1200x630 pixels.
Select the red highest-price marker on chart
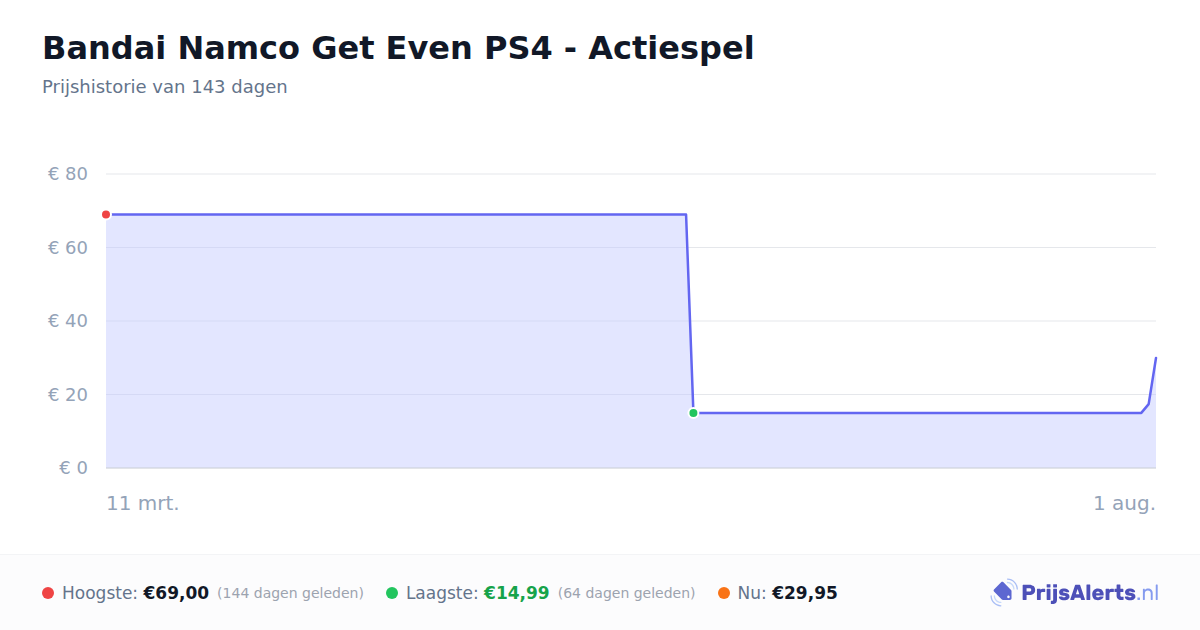click(106, 214)
